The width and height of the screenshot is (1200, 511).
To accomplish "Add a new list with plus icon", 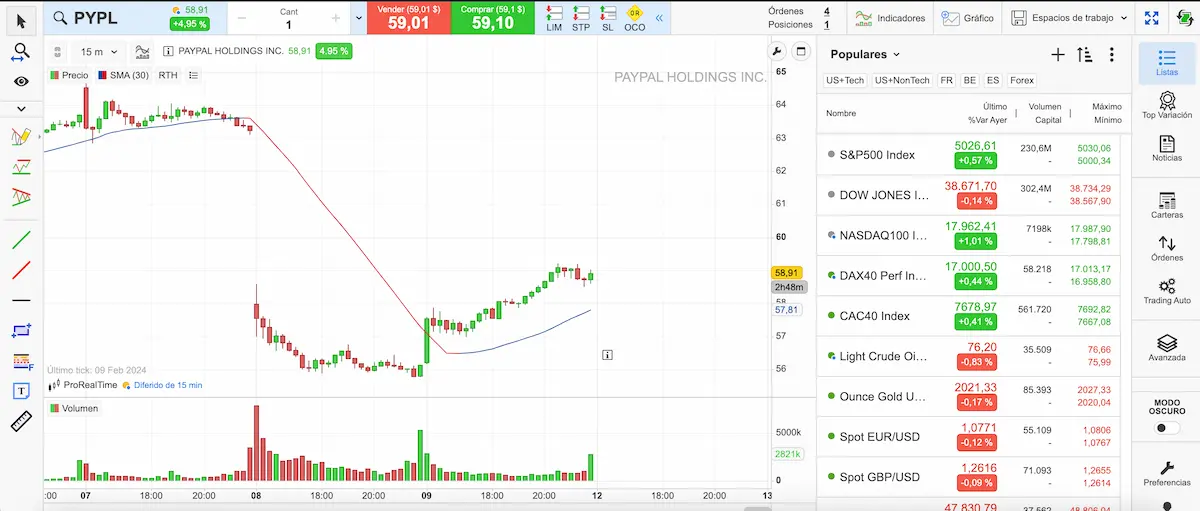I will coord(1058,55).
